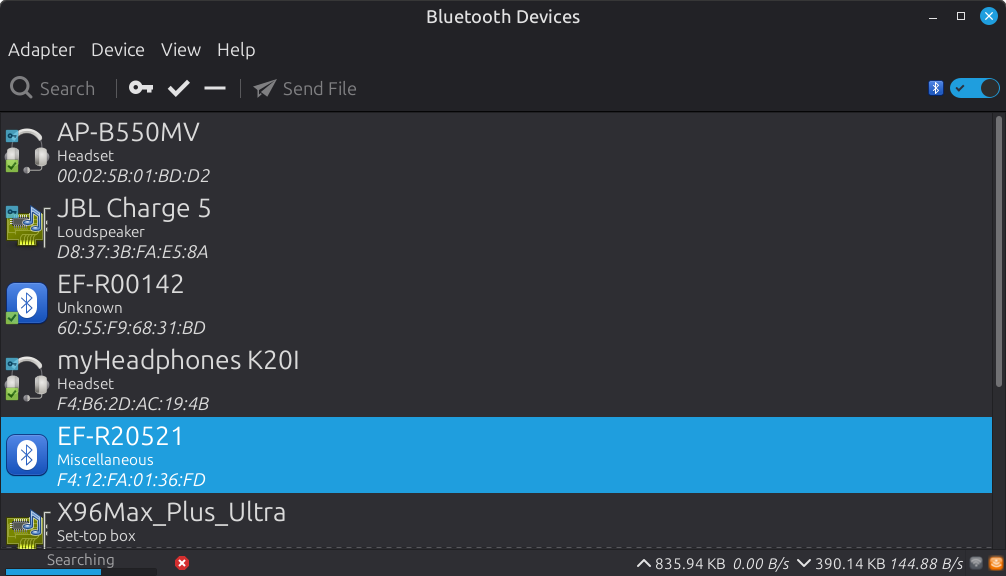Open the View menu
1006x576 pixels.
coord(181,50)
